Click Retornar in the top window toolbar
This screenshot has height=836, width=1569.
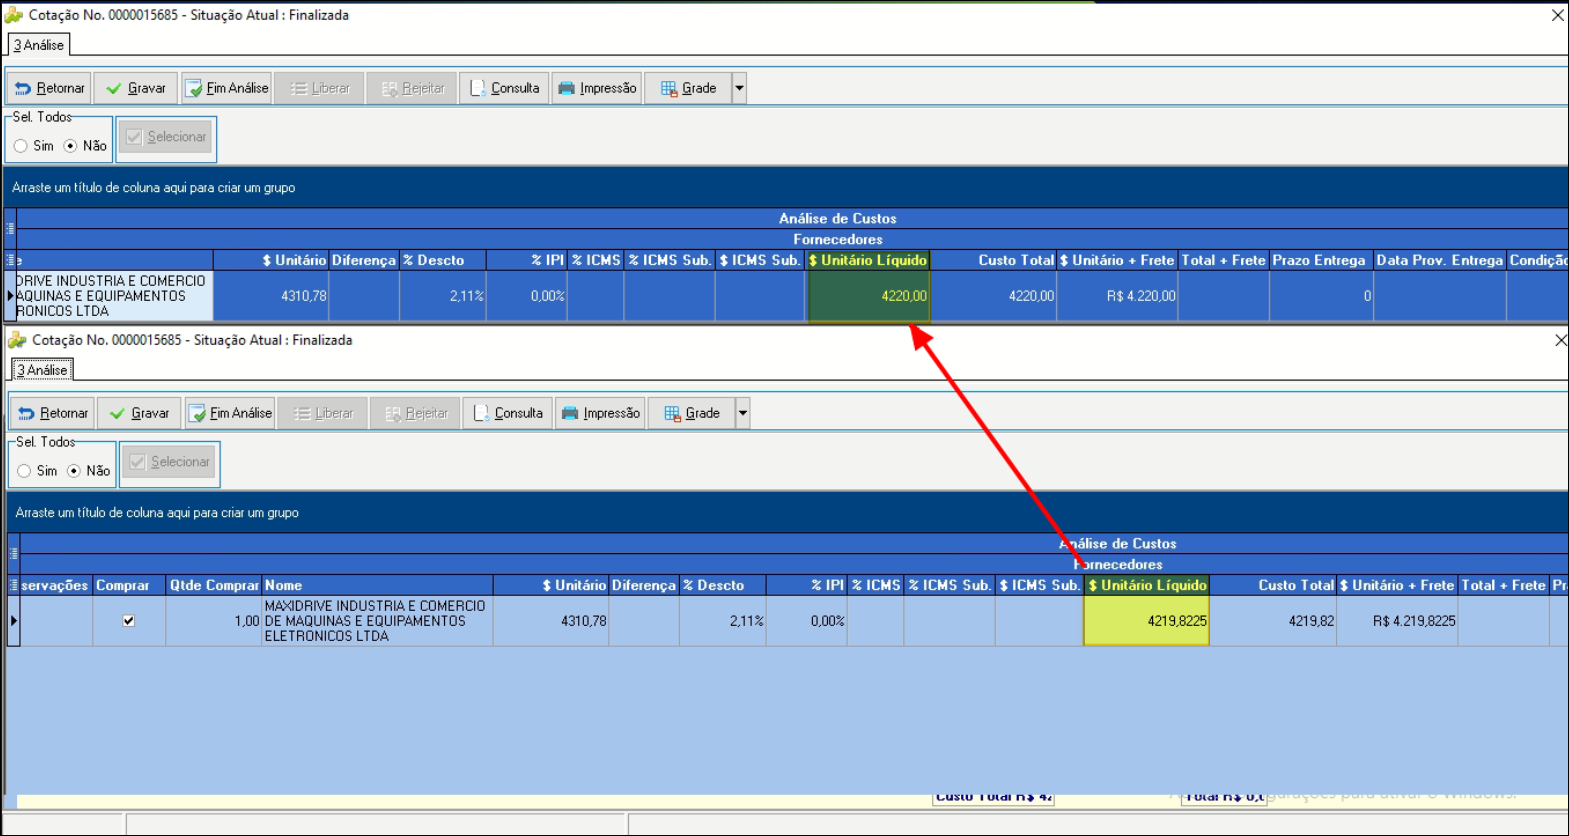coord(49,88)
